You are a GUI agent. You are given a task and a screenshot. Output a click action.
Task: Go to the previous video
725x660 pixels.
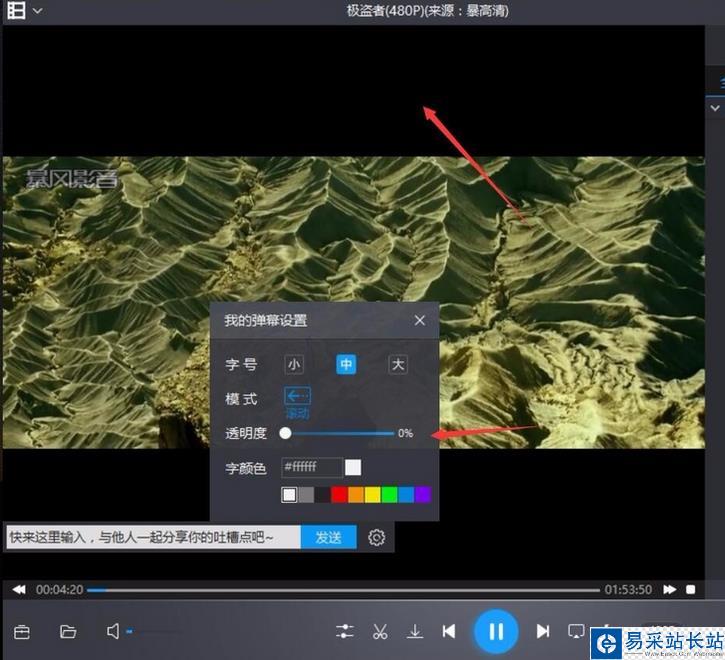449,631
